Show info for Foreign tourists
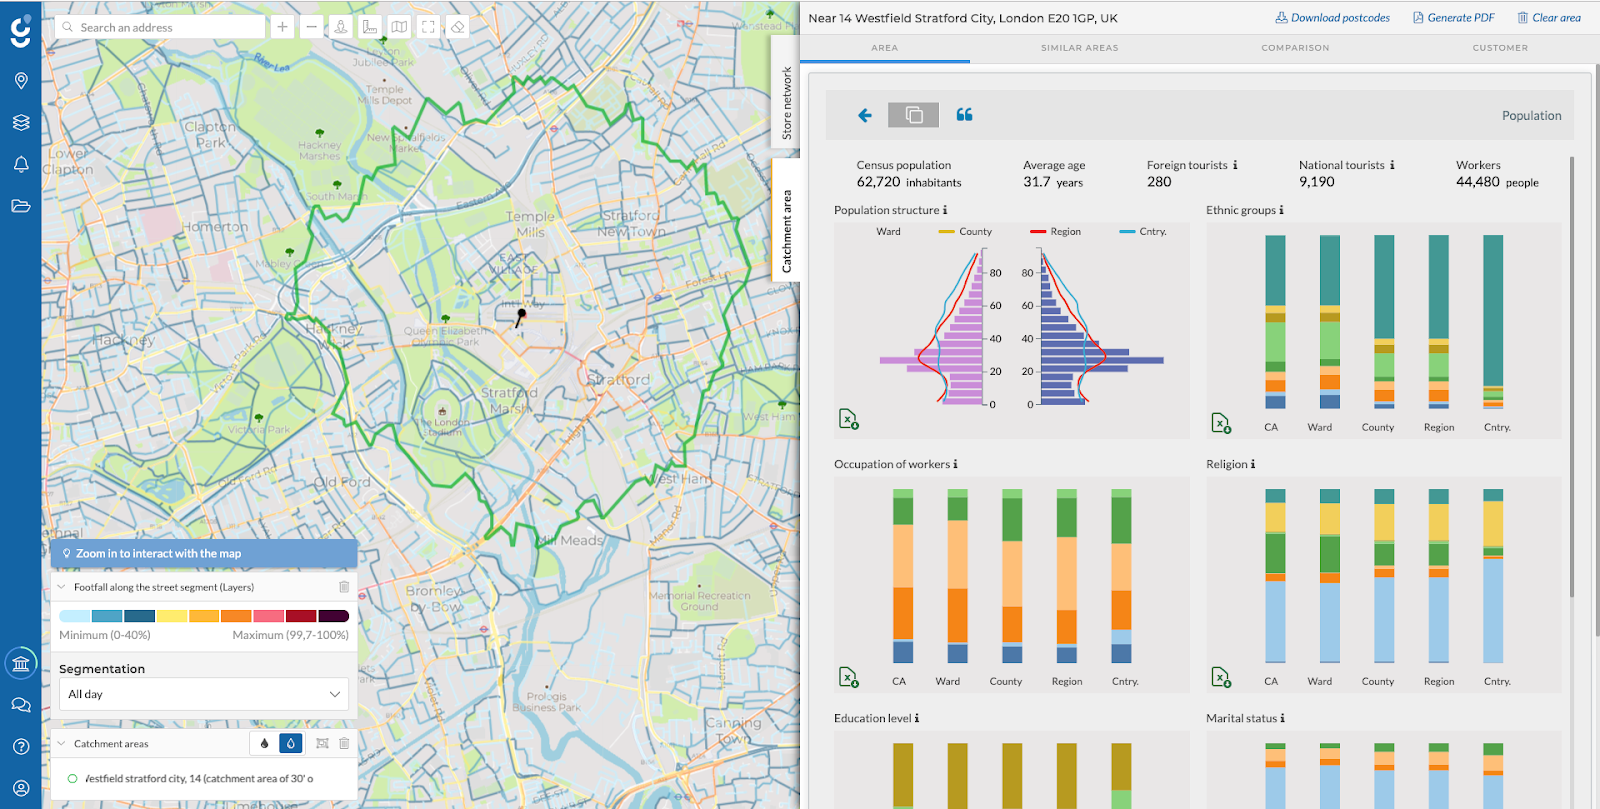This screenshot has height=809, width=1600. point(1235,165)
